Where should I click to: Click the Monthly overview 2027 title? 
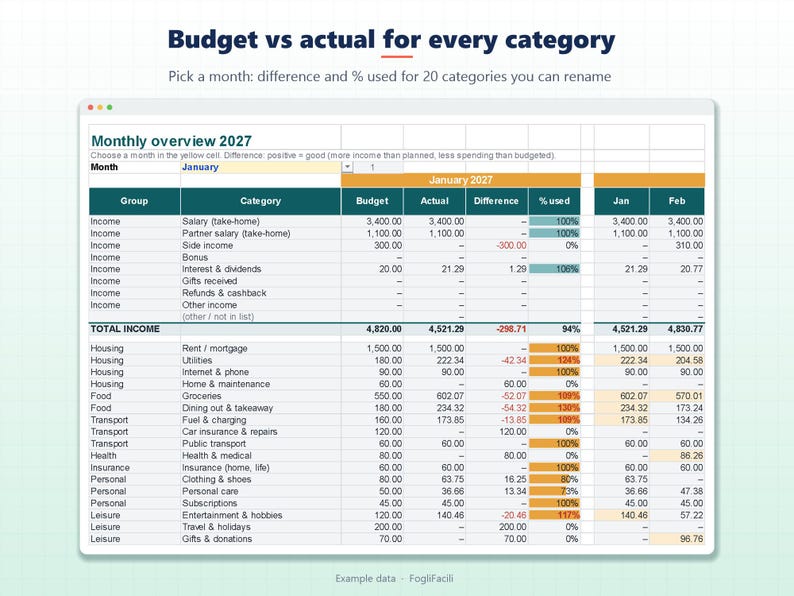[171, 141]
